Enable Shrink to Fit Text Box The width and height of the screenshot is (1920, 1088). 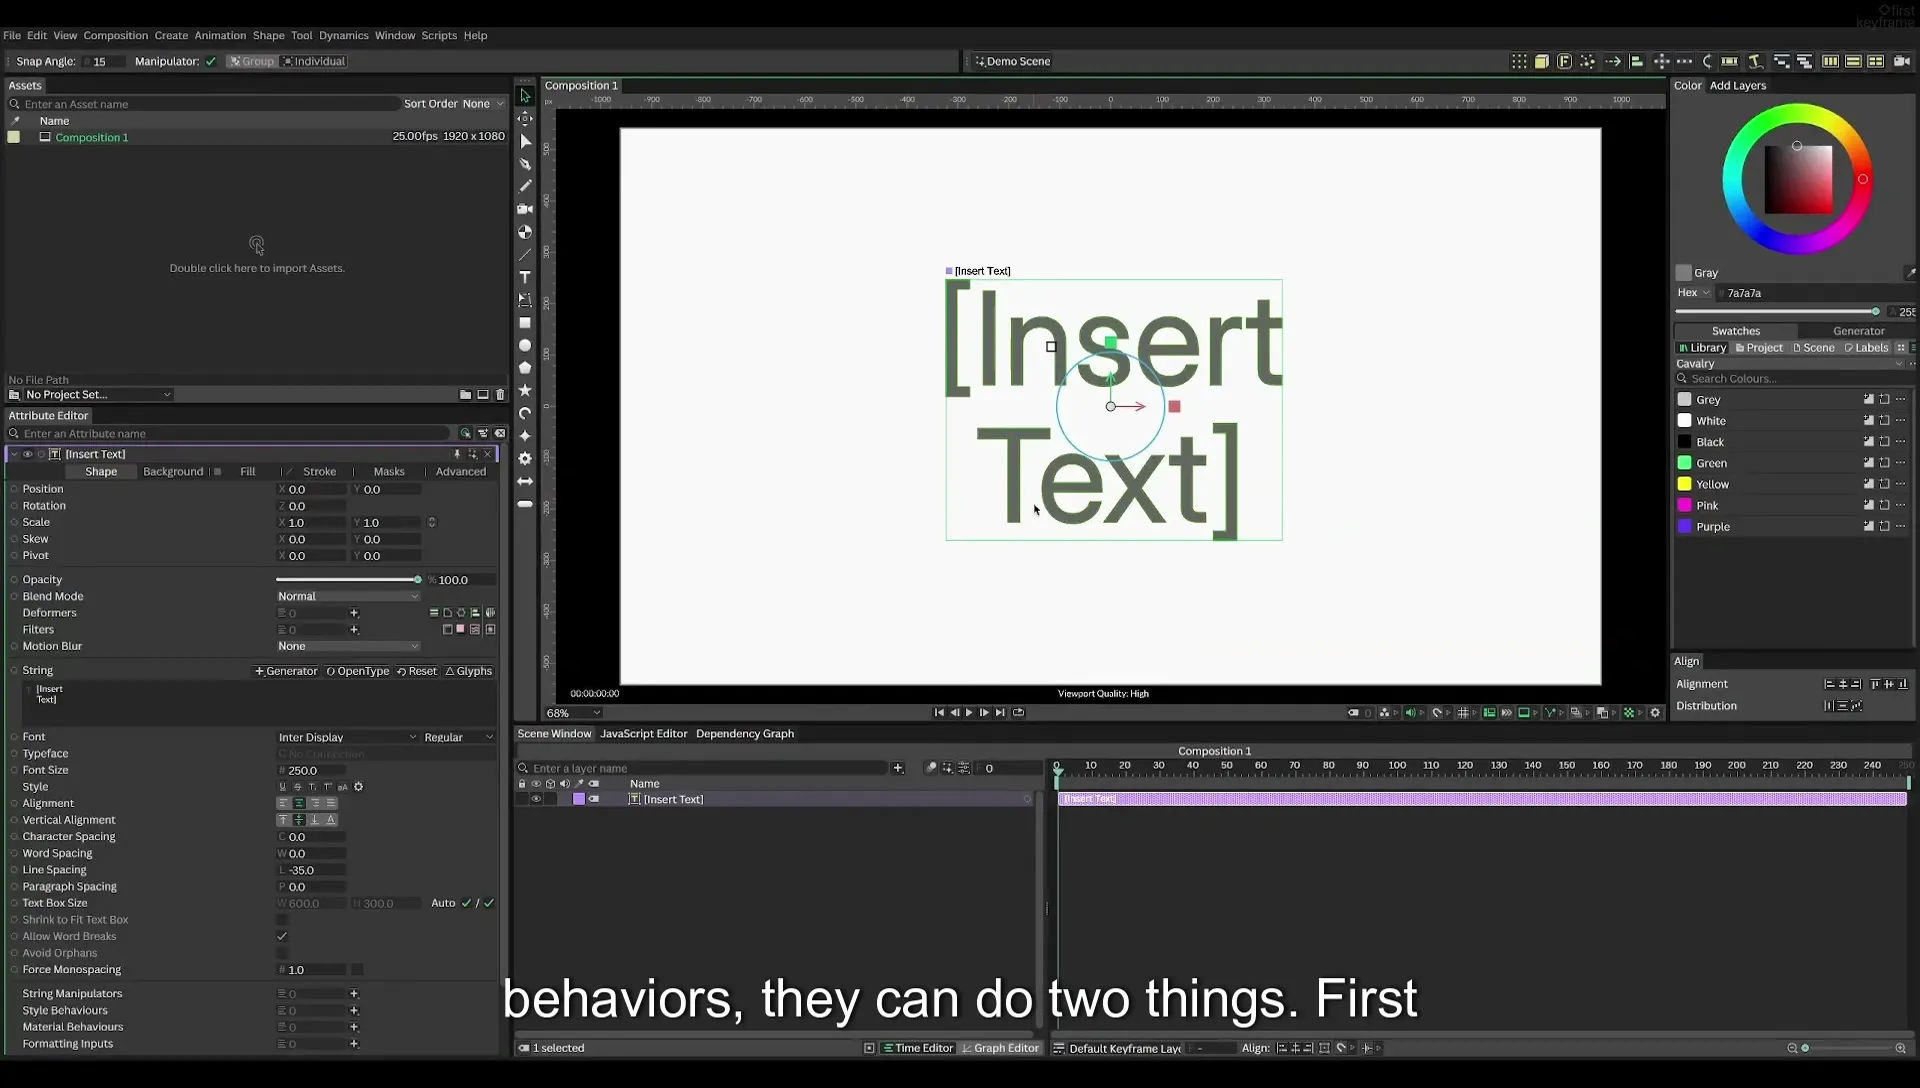282,920
